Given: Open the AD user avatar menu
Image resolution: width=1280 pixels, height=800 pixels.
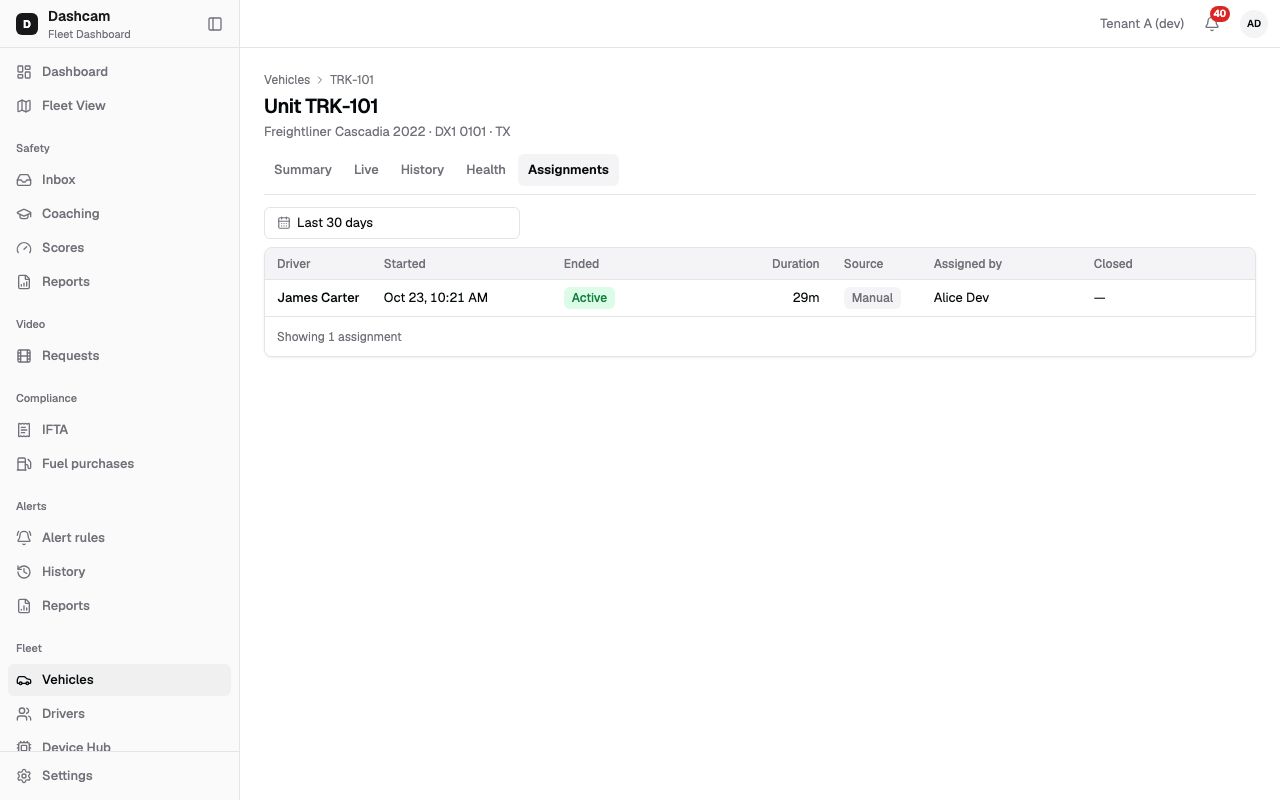Looking at the screenshot, I should (x=1253, y=24).
